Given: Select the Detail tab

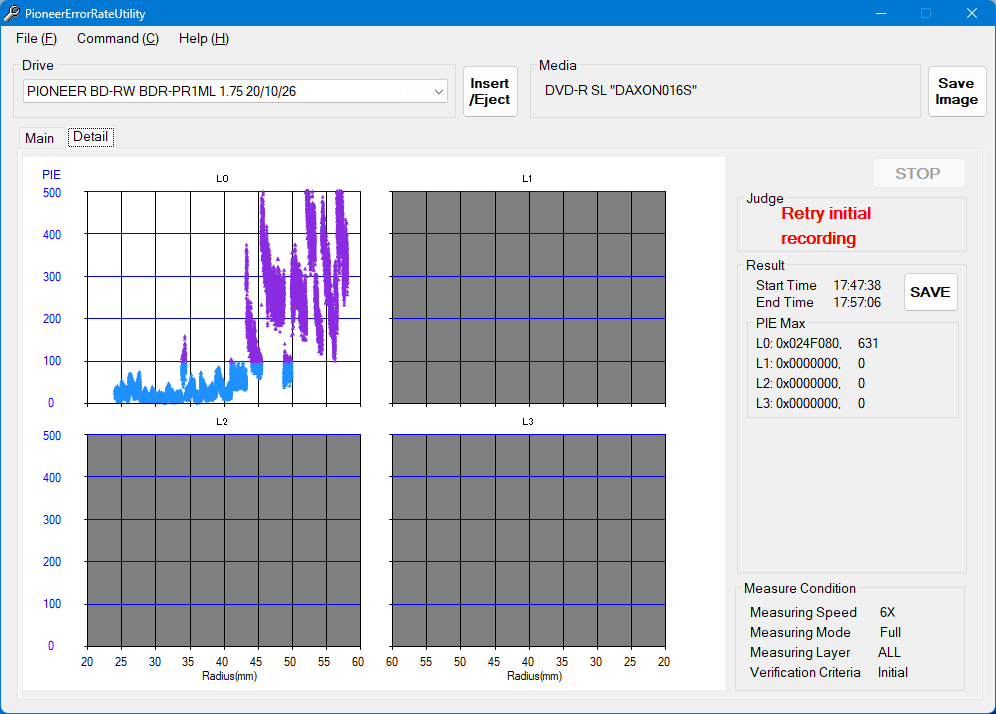Looking at the screenshot, I should click(91, 137).
